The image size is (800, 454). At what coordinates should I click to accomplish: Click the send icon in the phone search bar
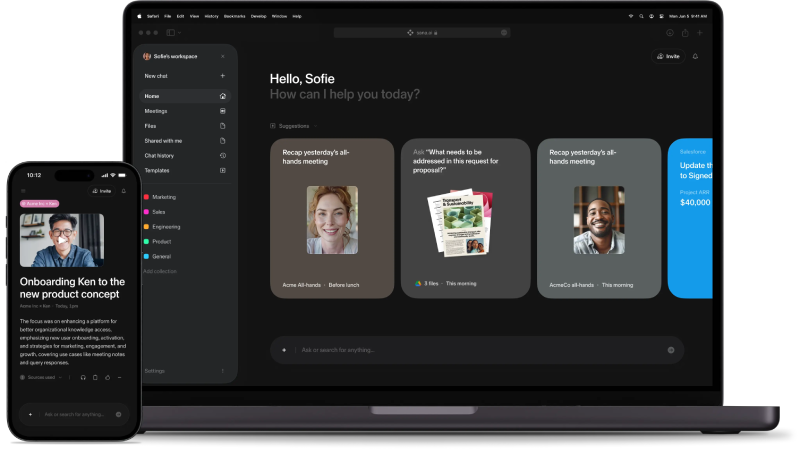tap(118, 414)
